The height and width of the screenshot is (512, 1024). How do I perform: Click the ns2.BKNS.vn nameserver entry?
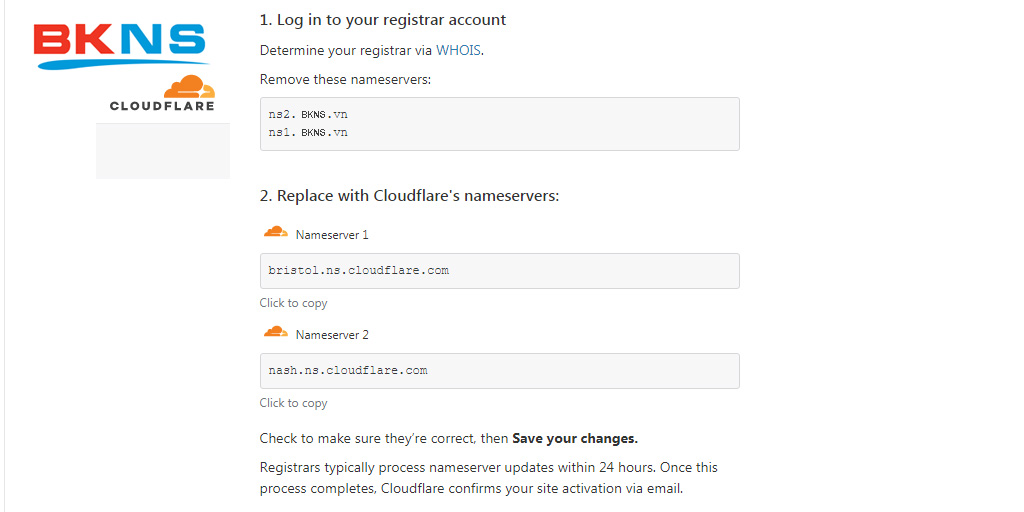pyautogui.click(x=308, y=114)
